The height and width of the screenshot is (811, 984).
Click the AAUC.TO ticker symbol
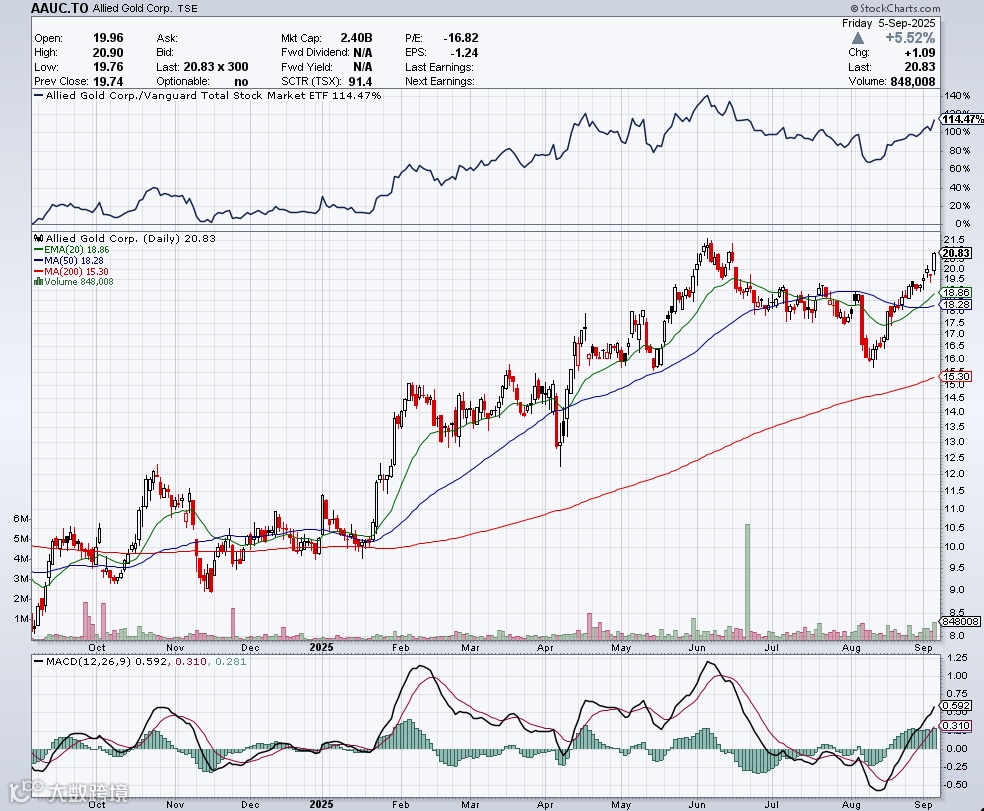pos(60,8)
